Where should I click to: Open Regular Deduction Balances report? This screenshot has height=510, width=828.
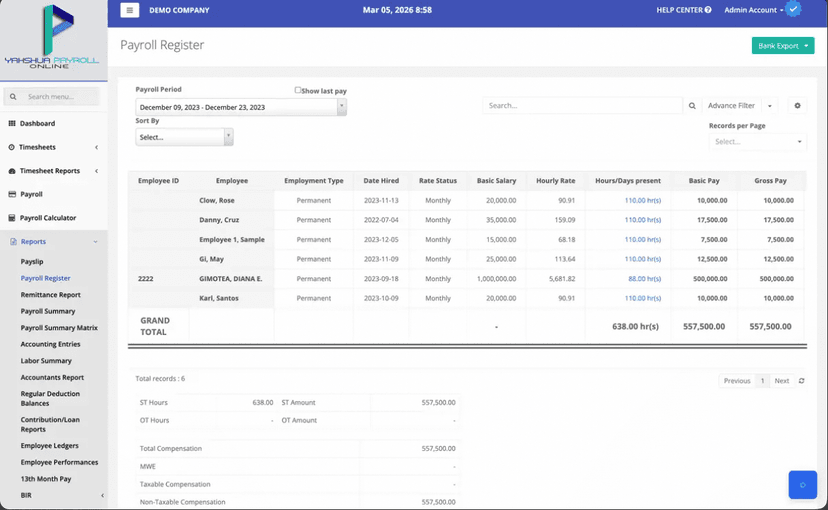point(50,399)
